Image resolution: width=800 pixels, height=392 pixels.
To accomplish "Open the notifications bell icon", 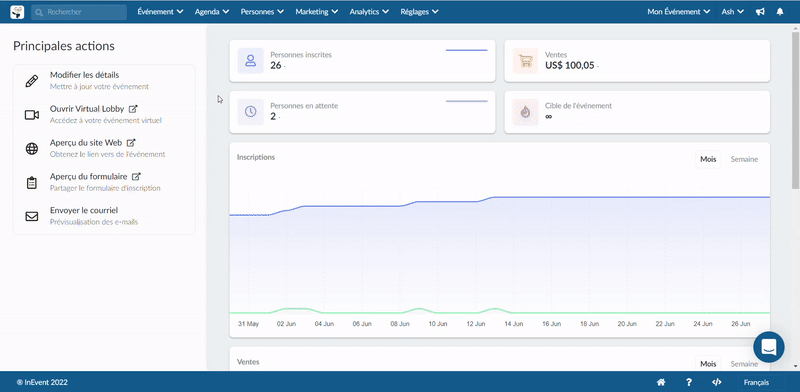I will [x=780, y=12].
